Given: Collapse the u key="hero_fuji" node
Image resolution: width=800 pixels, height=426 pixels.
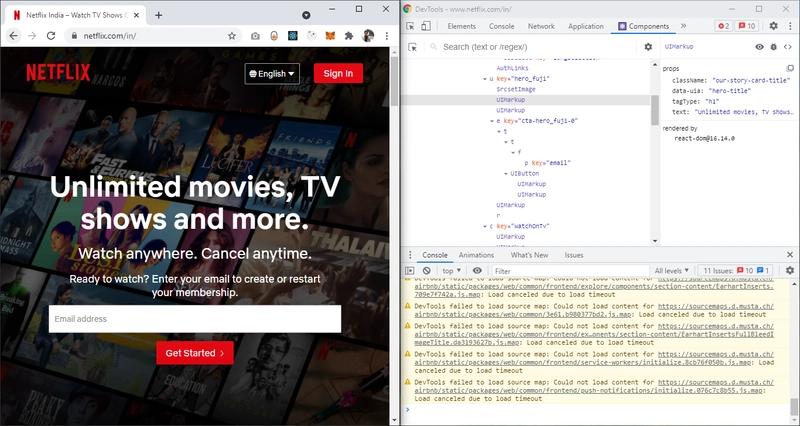Looking at the screenshot, I should (485, 79).
